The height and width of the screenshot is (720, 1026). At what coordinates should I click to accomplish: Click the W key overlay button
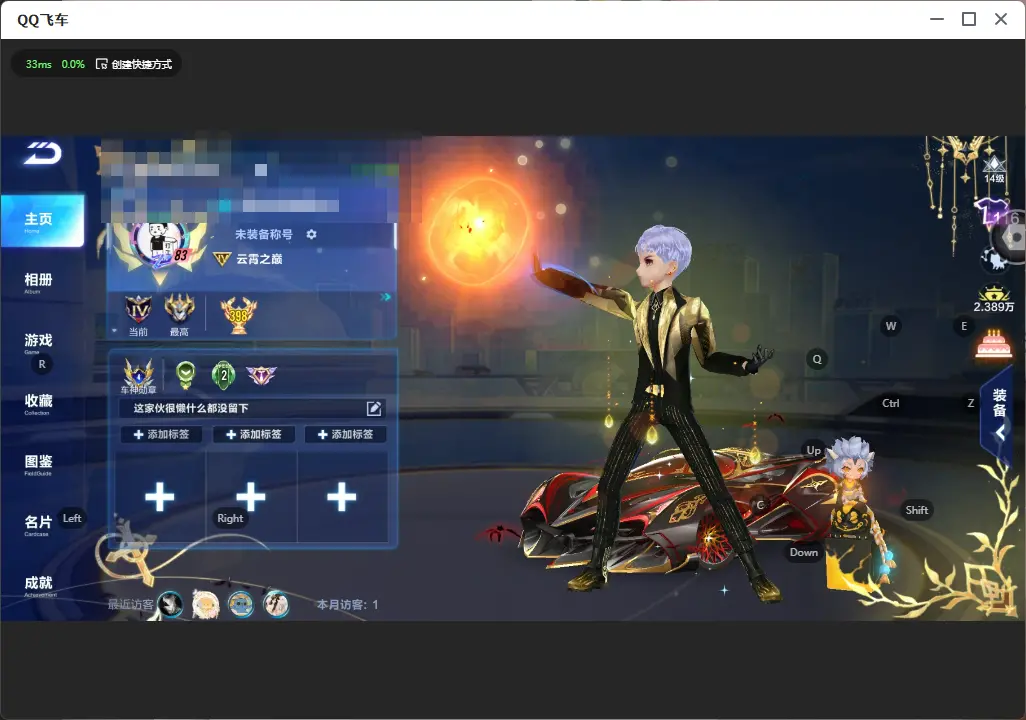[x=891, y=326]
